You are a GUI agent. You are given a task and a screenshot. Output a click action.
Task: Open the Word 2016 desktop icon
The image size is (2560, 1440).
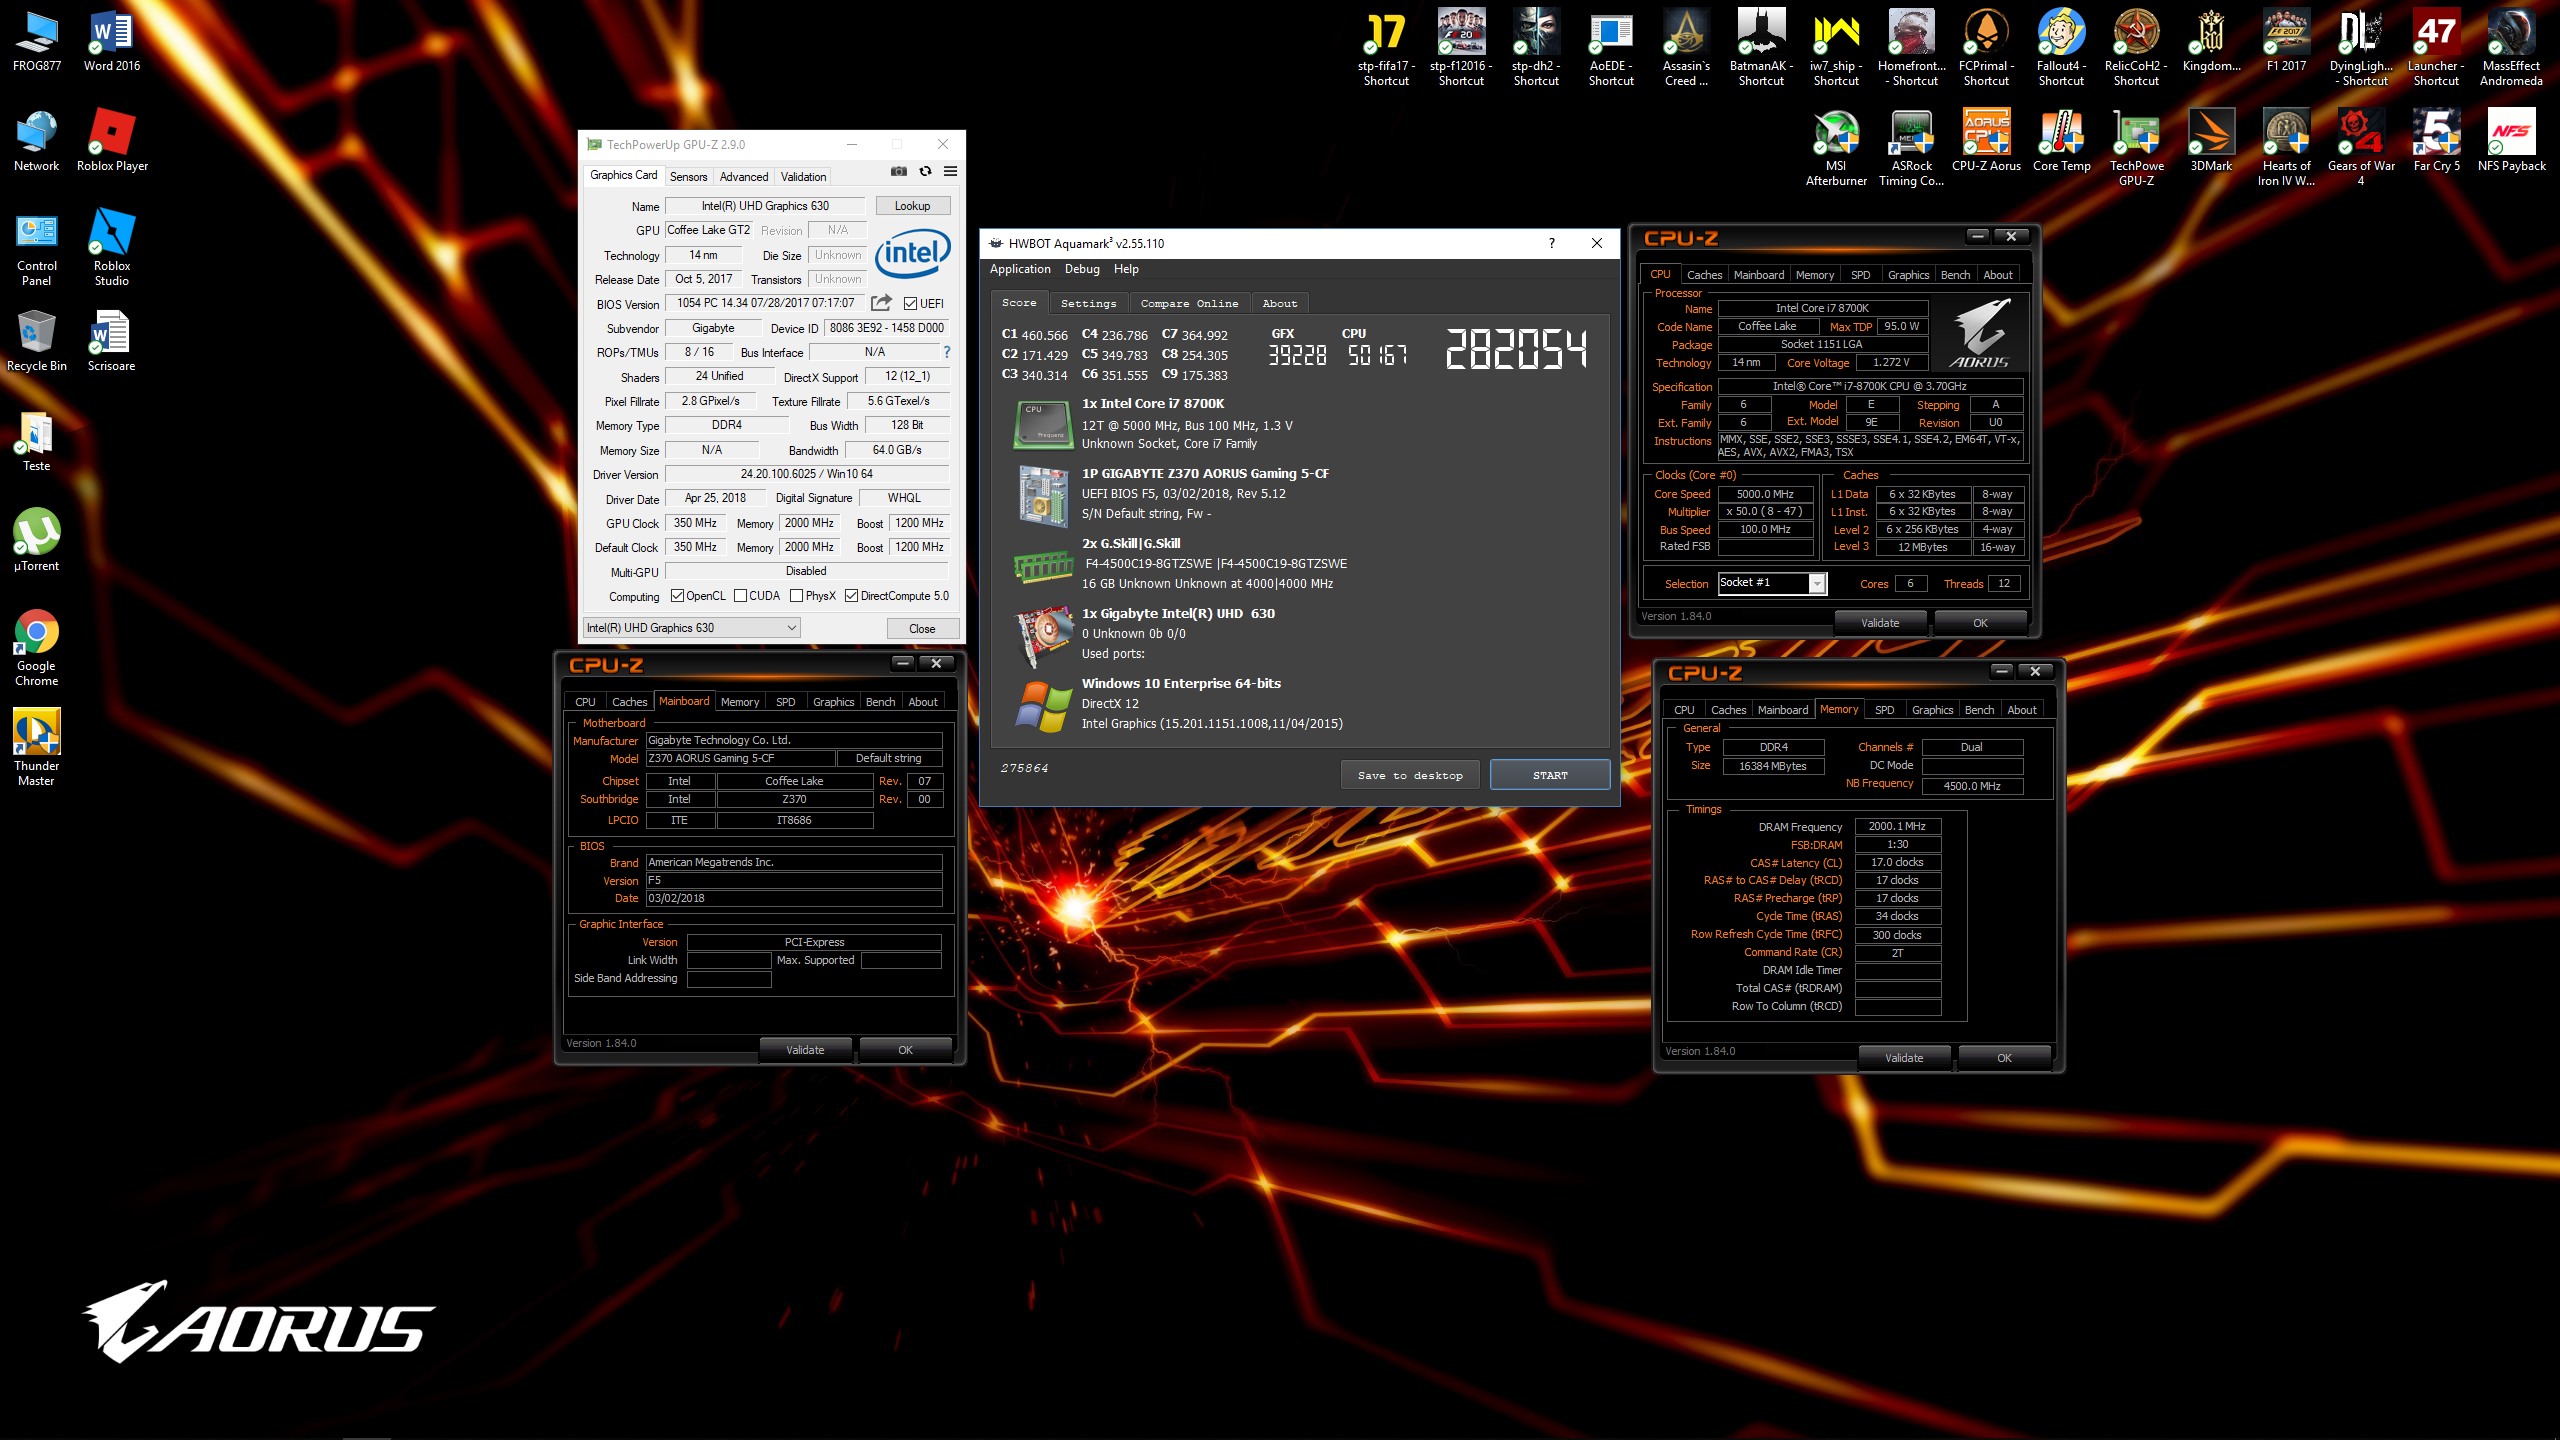[x=112, y=42]
